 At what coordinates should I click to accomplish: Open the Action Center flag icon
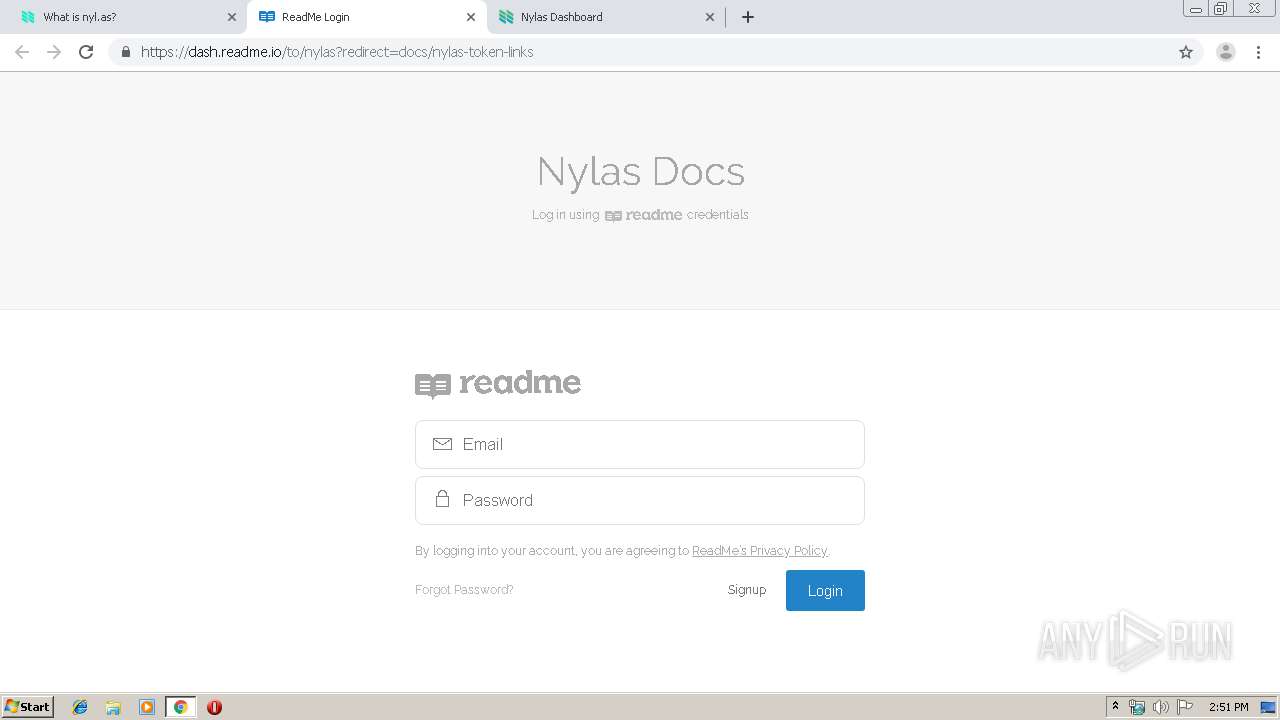click(x=1185, y=707)
